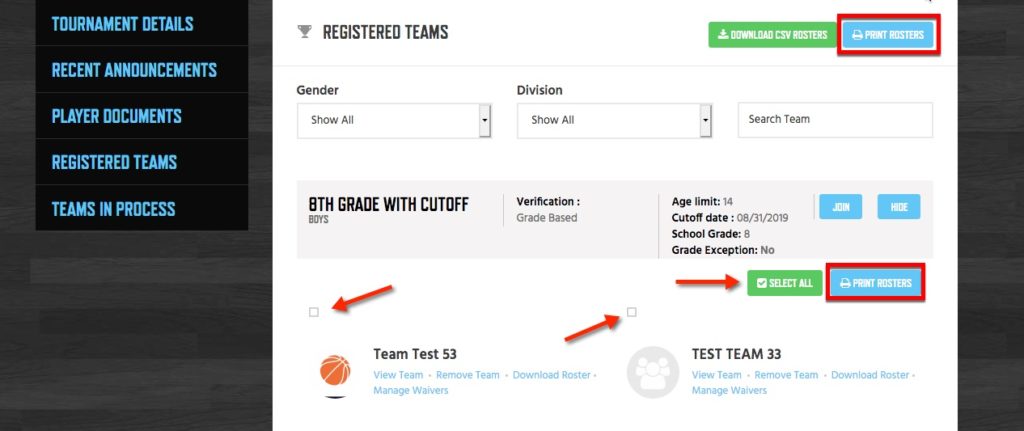Click the trophy icon beside Registered Teams
This screenshot has height=431, width=1024.
(304, 31)
